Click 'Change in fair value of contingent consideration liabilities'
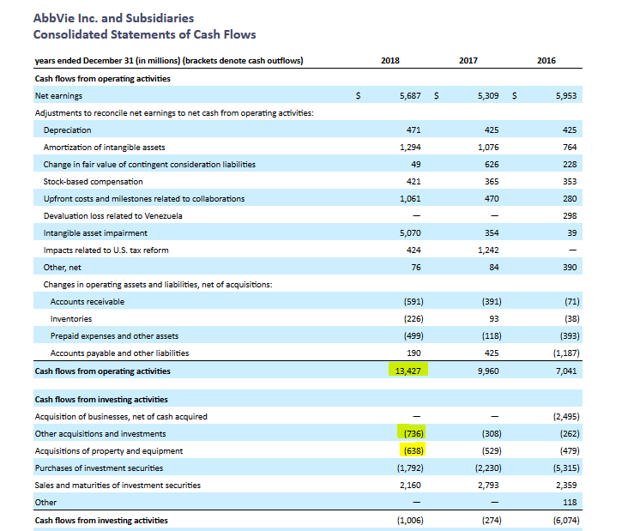Image resolution: width=640 pixels, height=531 pixels. pos(149,164)
